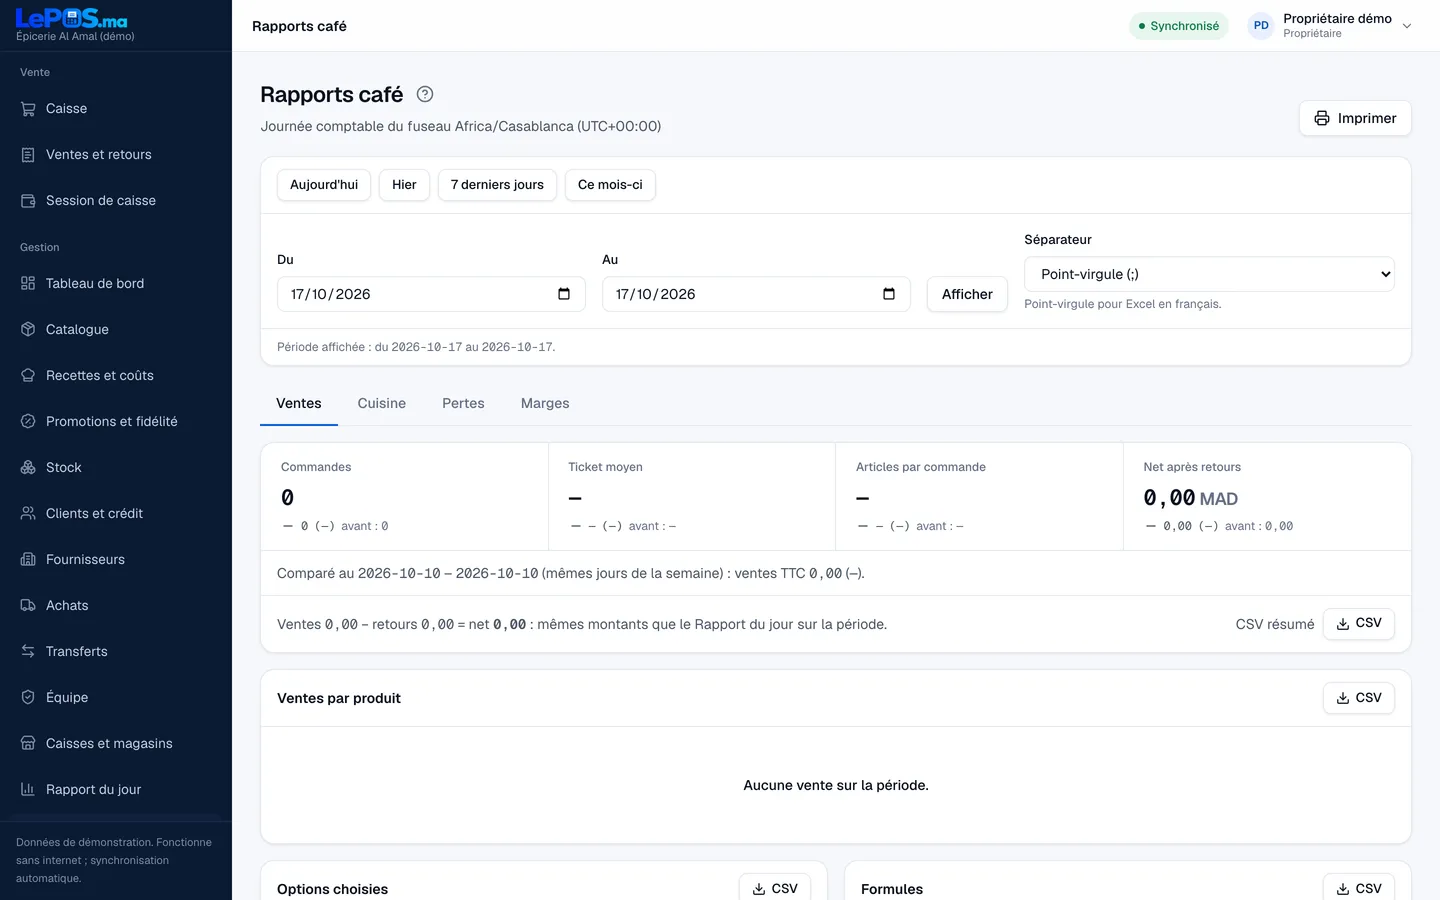Click the Synchronisé status badge
Screen dimensions: 1440x900
[1179, 26]
